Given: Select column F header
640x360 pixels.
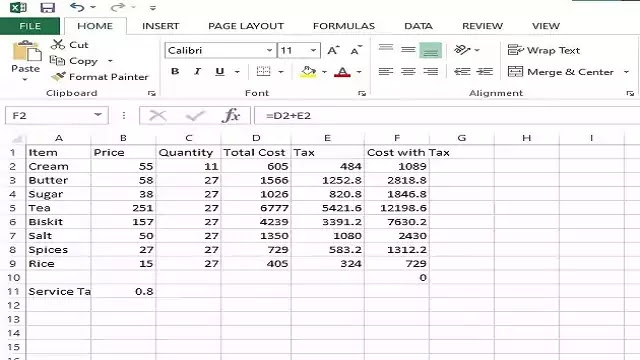Looking at the screenshot, I should tap(397, 138).
